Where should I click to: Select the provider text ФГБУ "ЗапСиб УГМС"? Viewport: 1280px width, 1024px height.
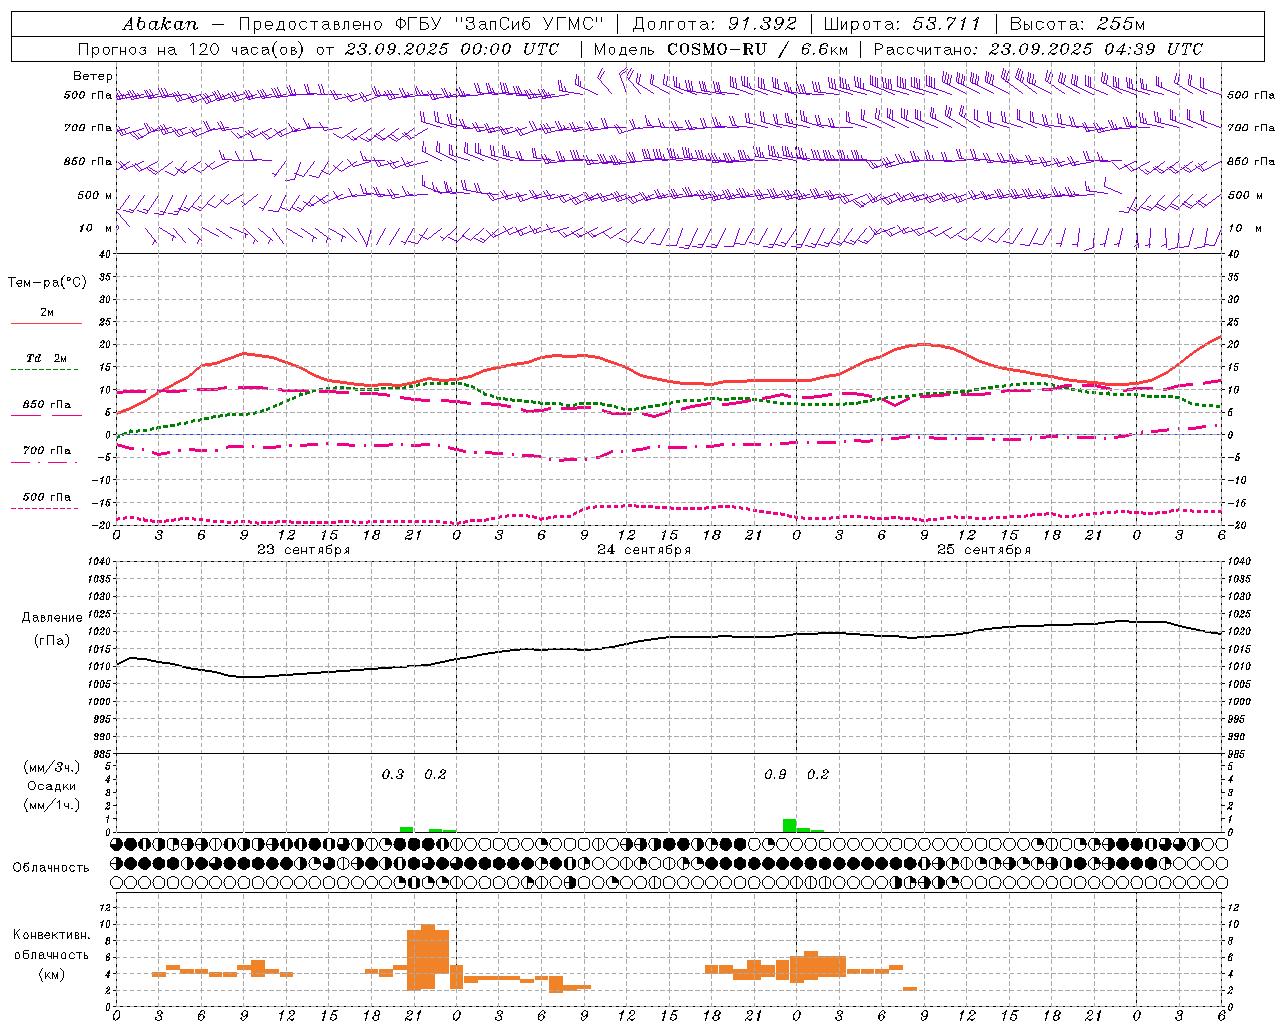coord(500,24)
